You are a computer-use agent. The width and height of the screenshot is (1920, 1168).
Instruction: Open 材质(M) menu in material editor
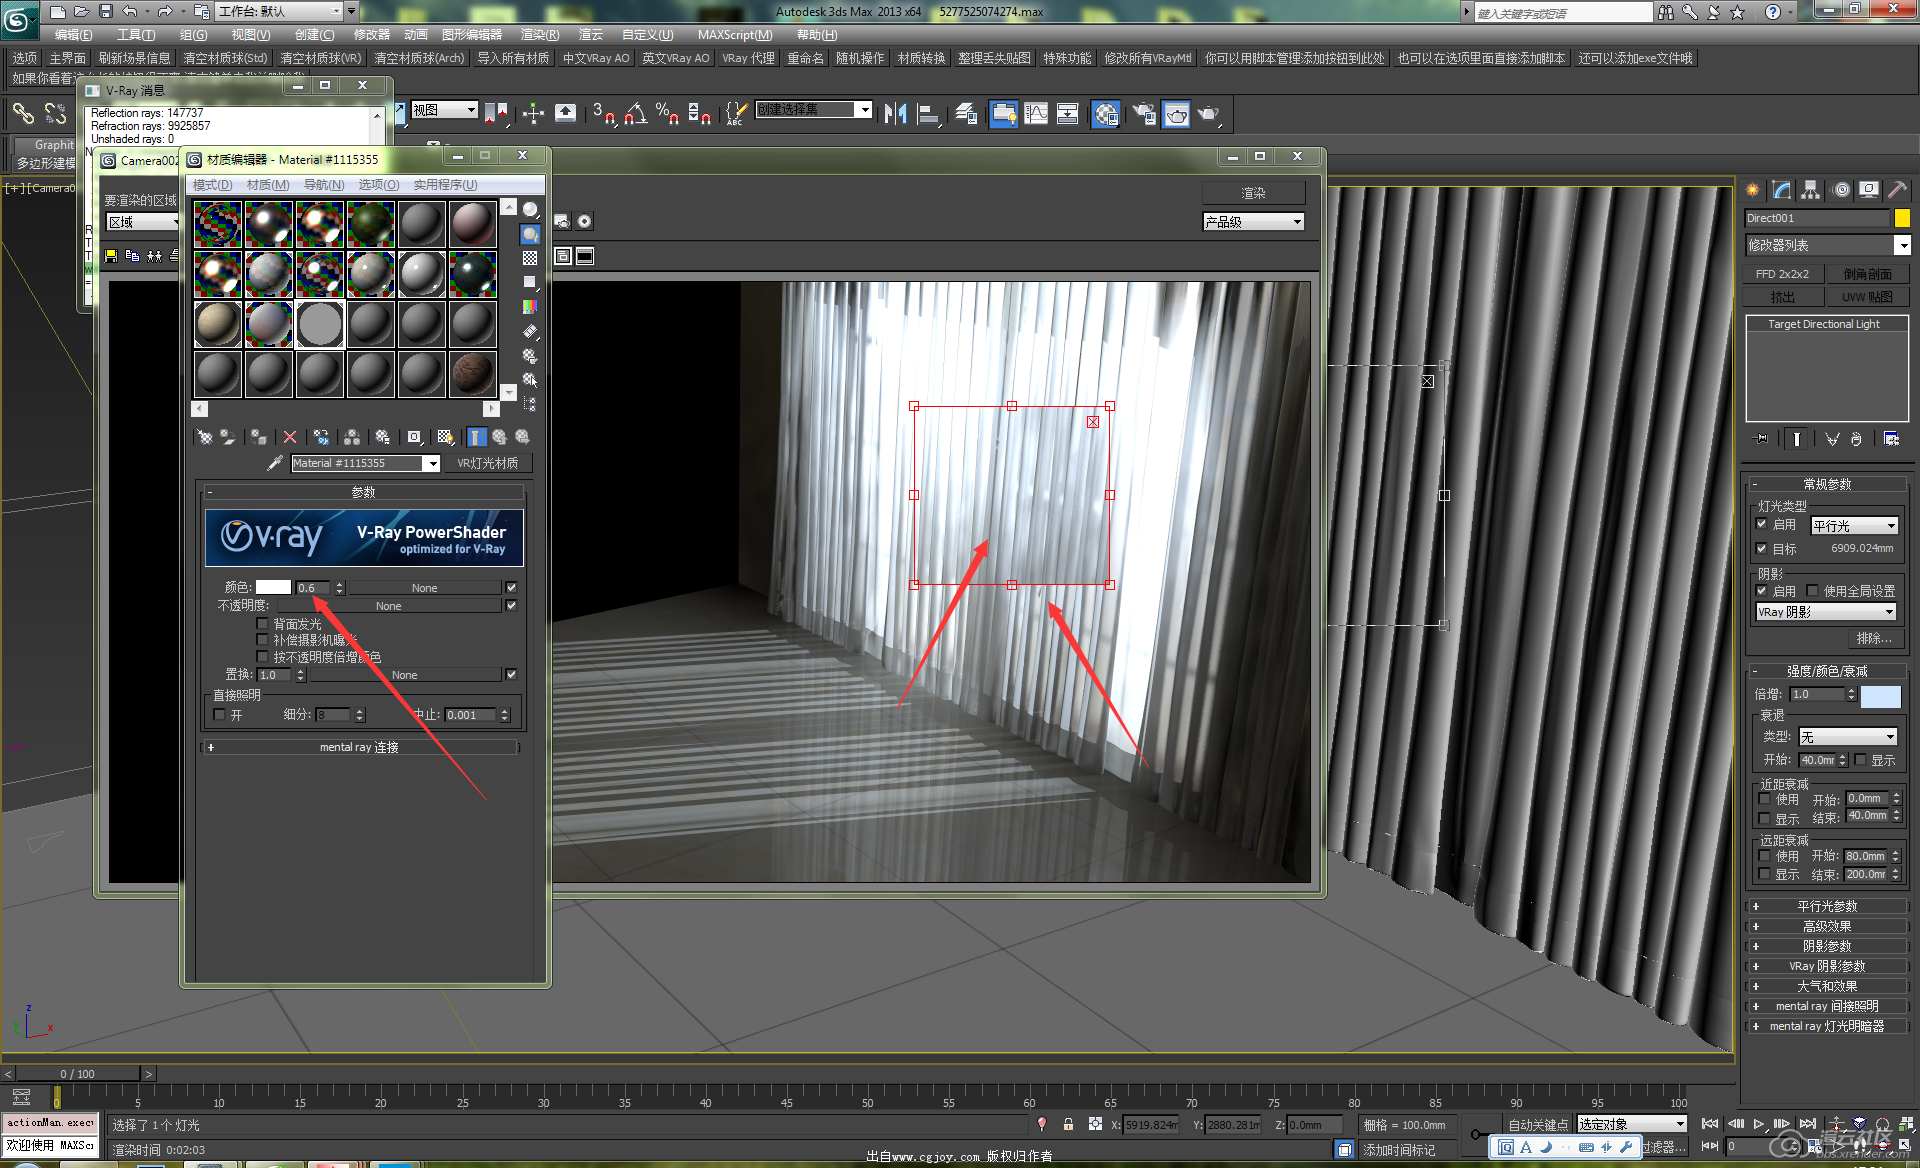click(268, 185)
